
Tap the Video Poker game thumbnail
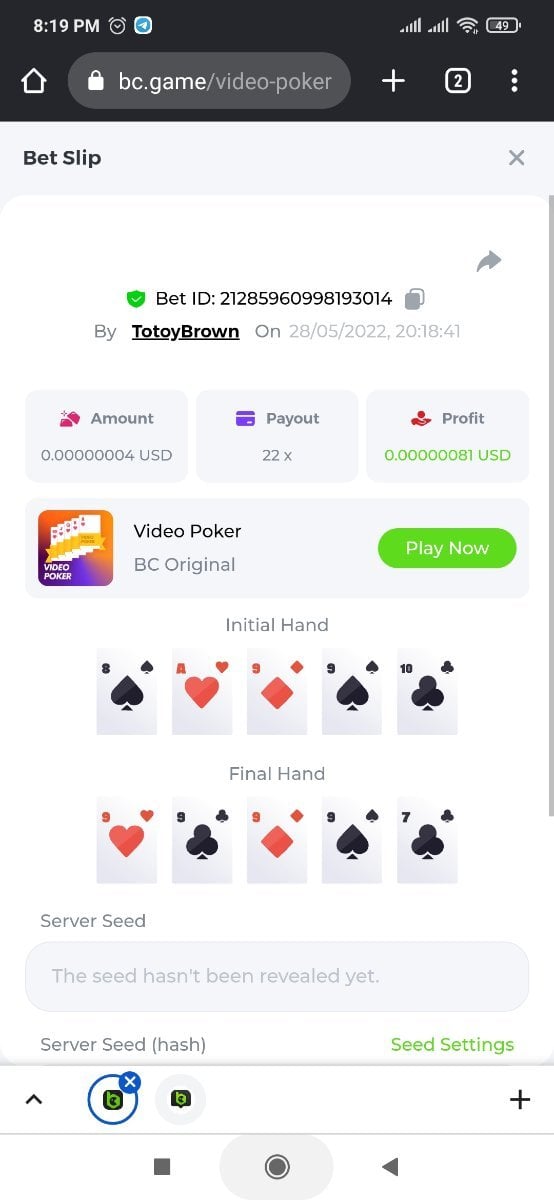pos(75,548)
